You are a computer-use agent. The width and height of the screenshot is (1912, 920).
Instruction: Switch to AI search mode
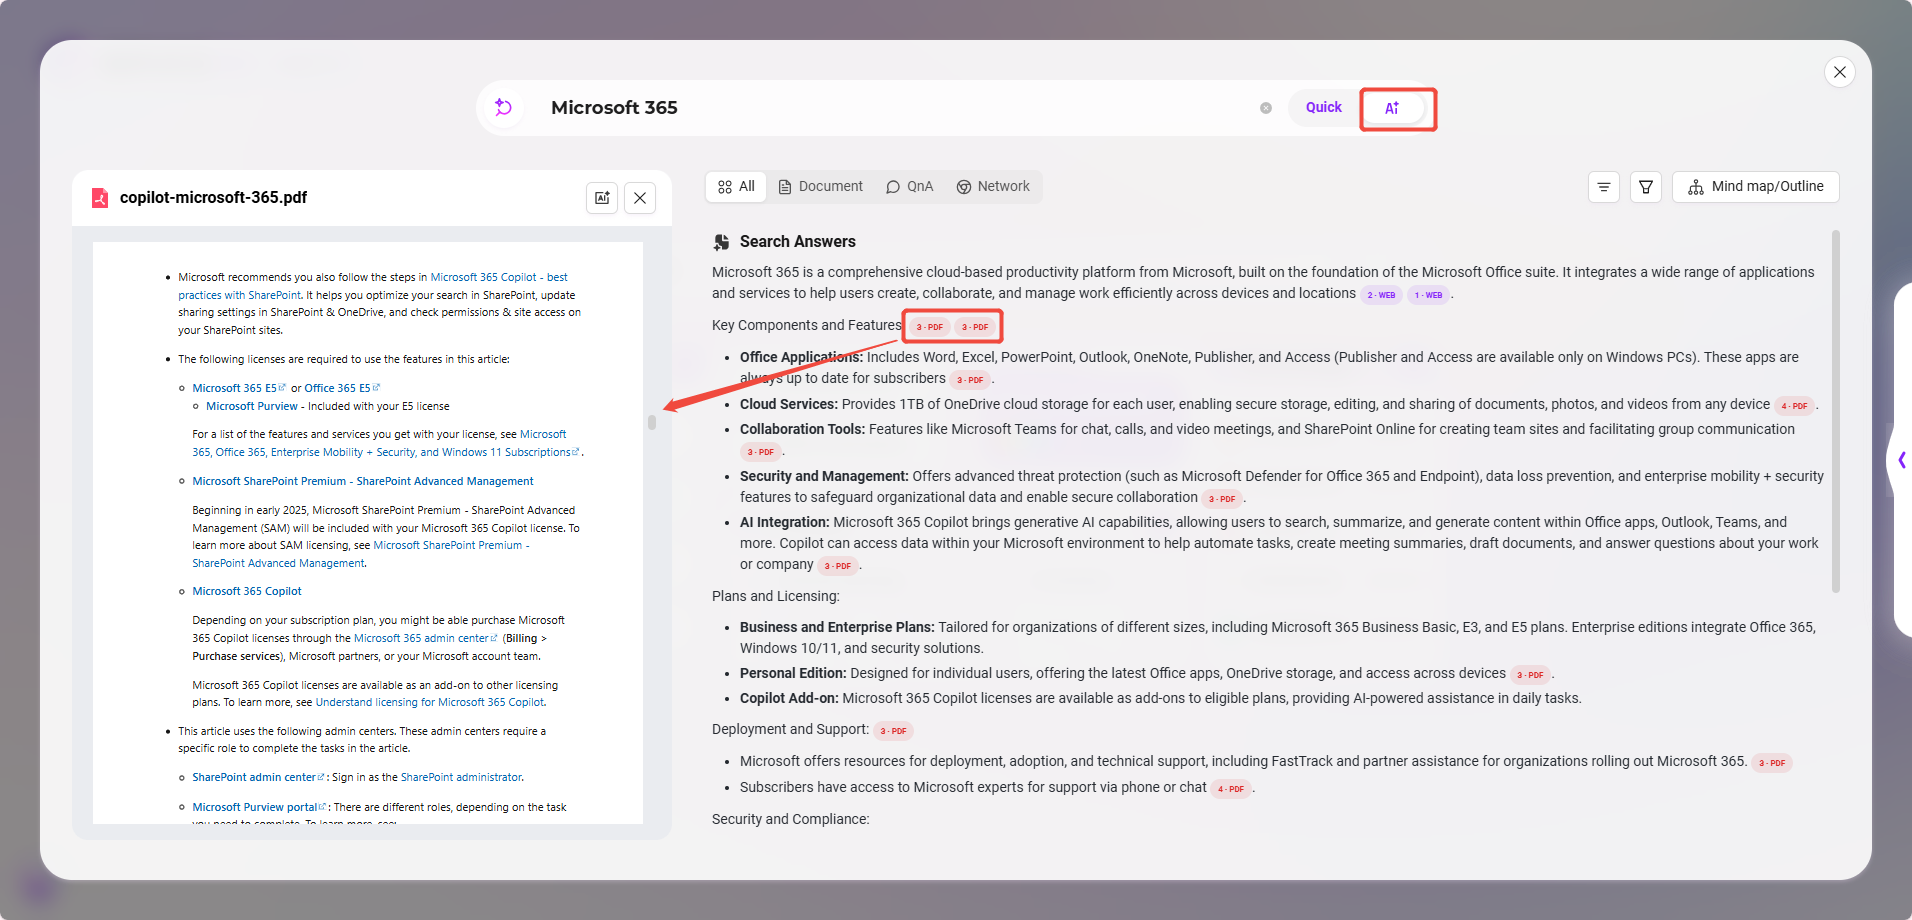pos(1392,108)
